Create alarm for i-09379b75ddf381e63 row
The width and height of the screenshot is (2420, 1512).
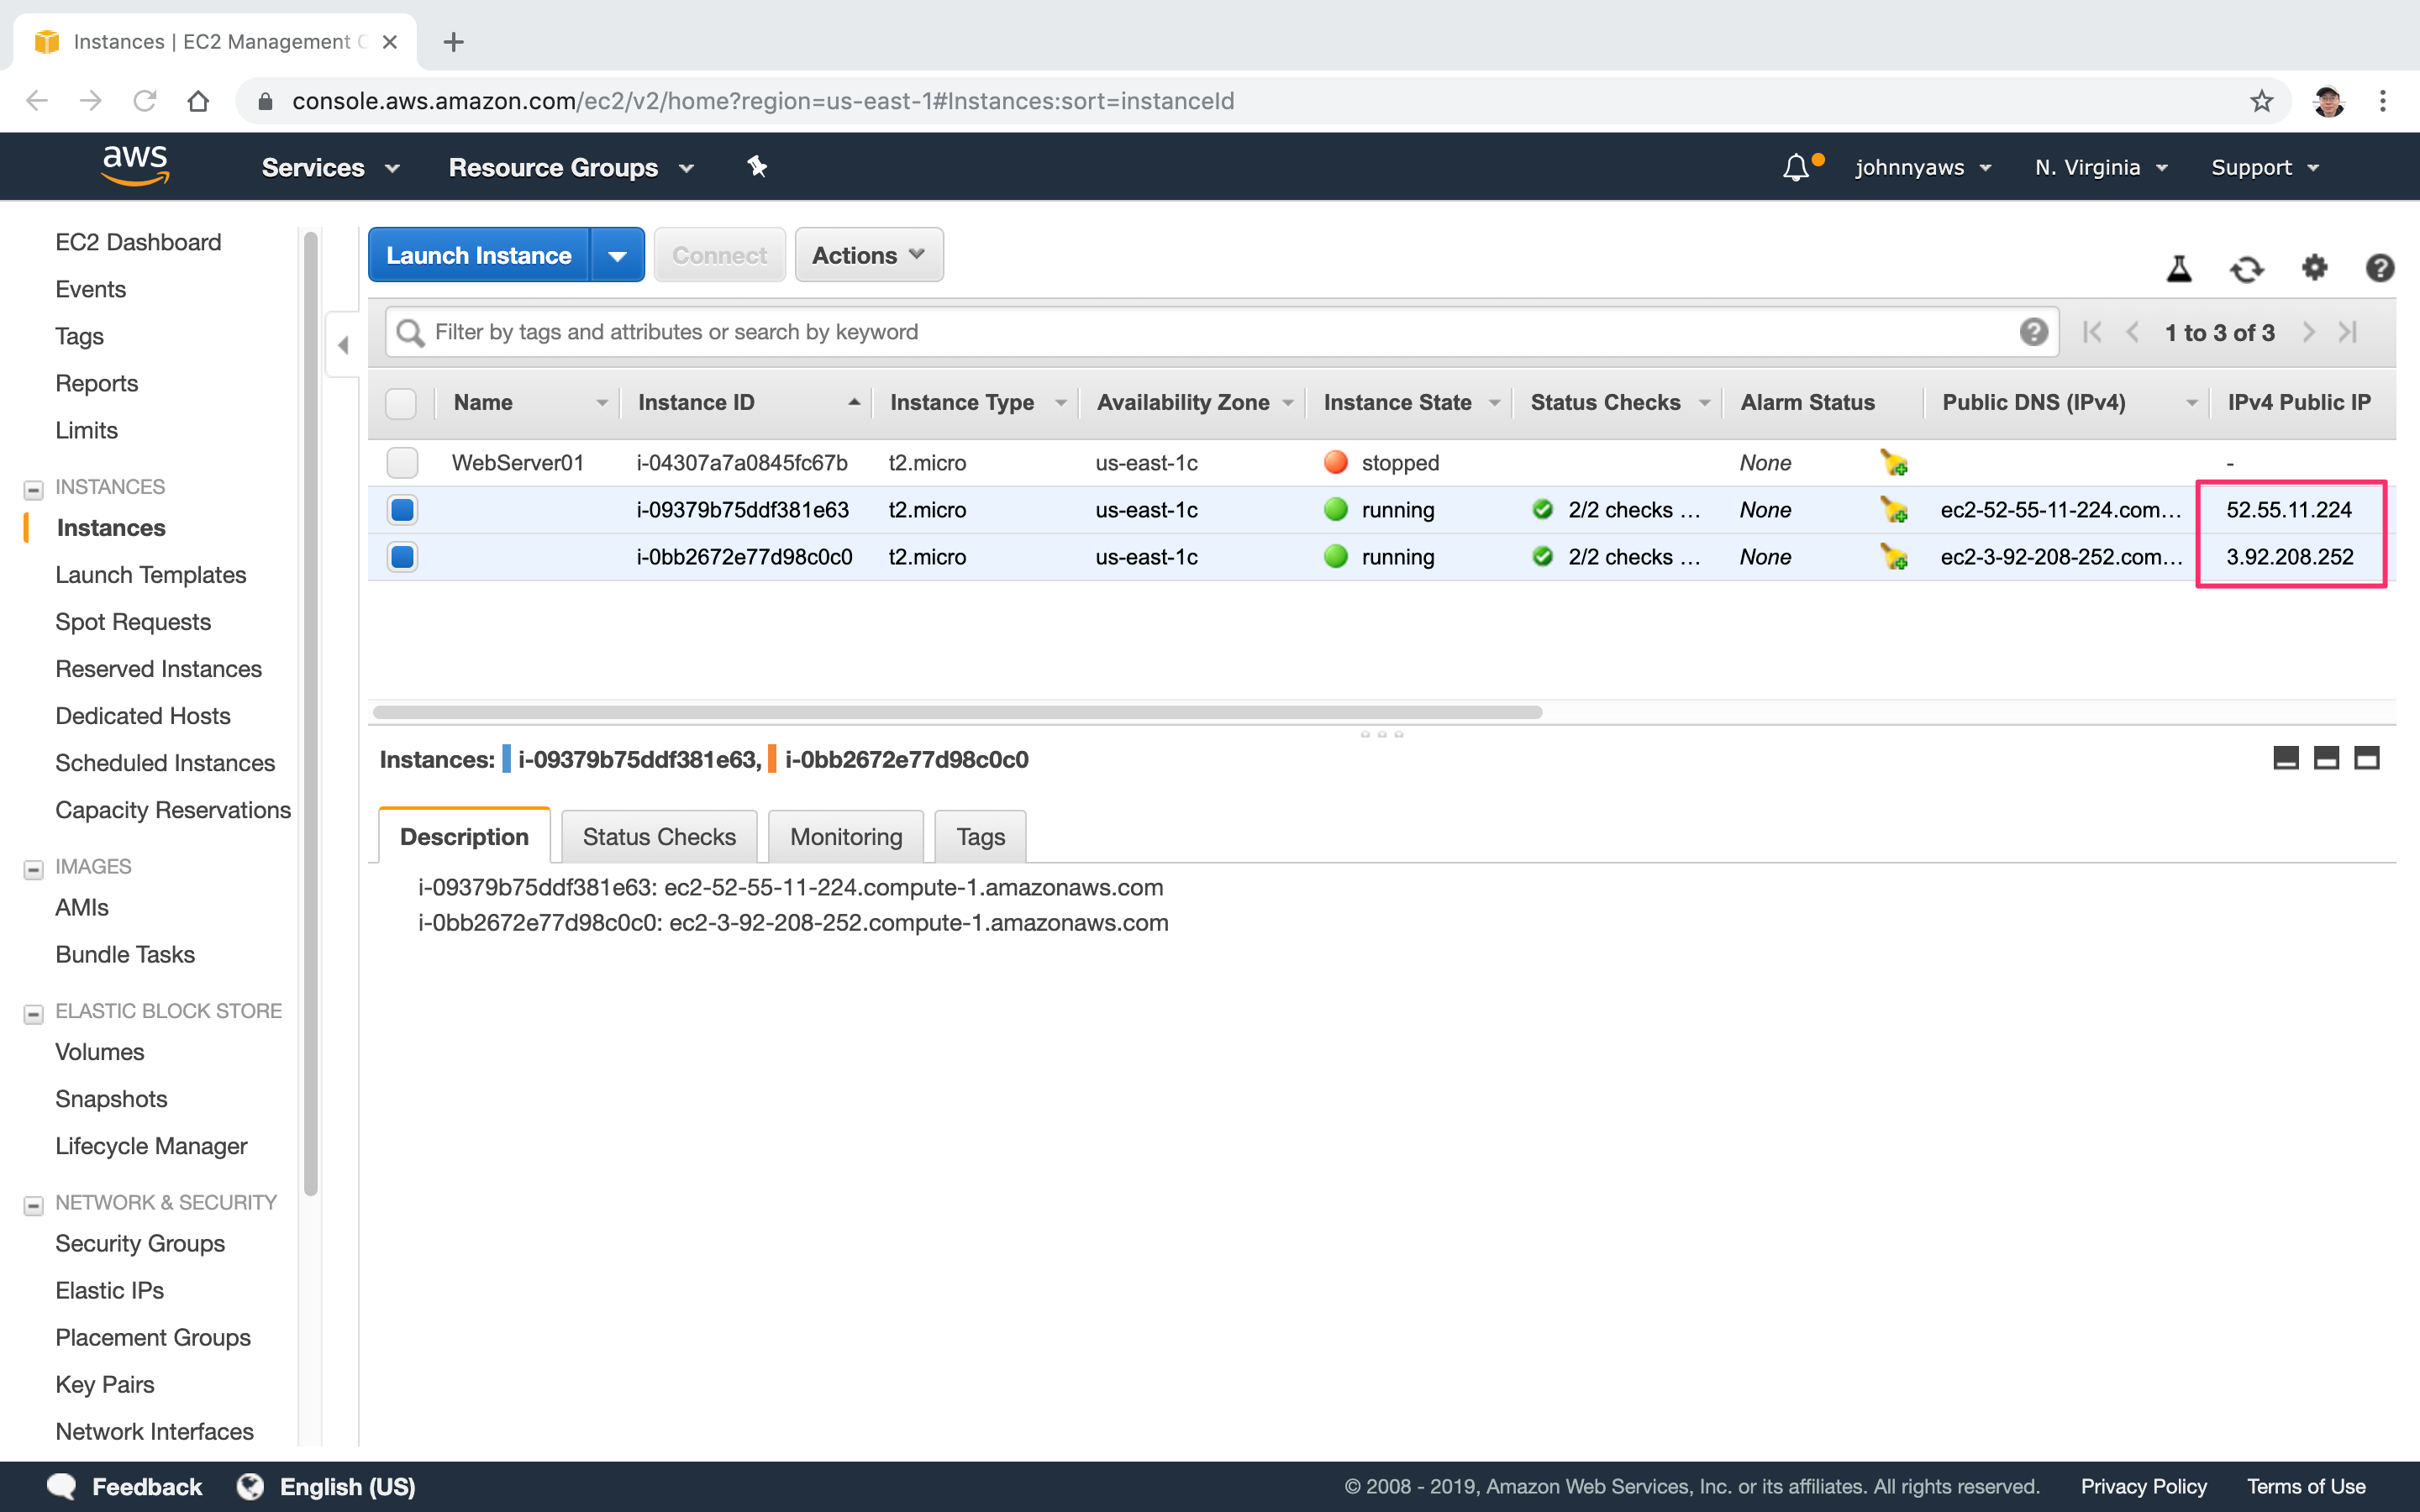(1894, 510)
